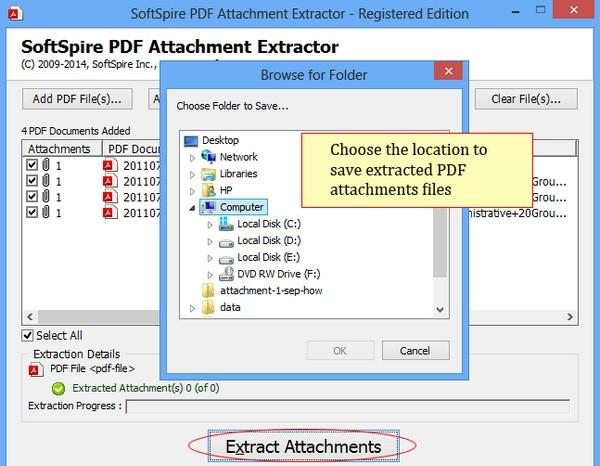
Task: Click the Extraction Progress bar
Action: [x=348, y=407]
